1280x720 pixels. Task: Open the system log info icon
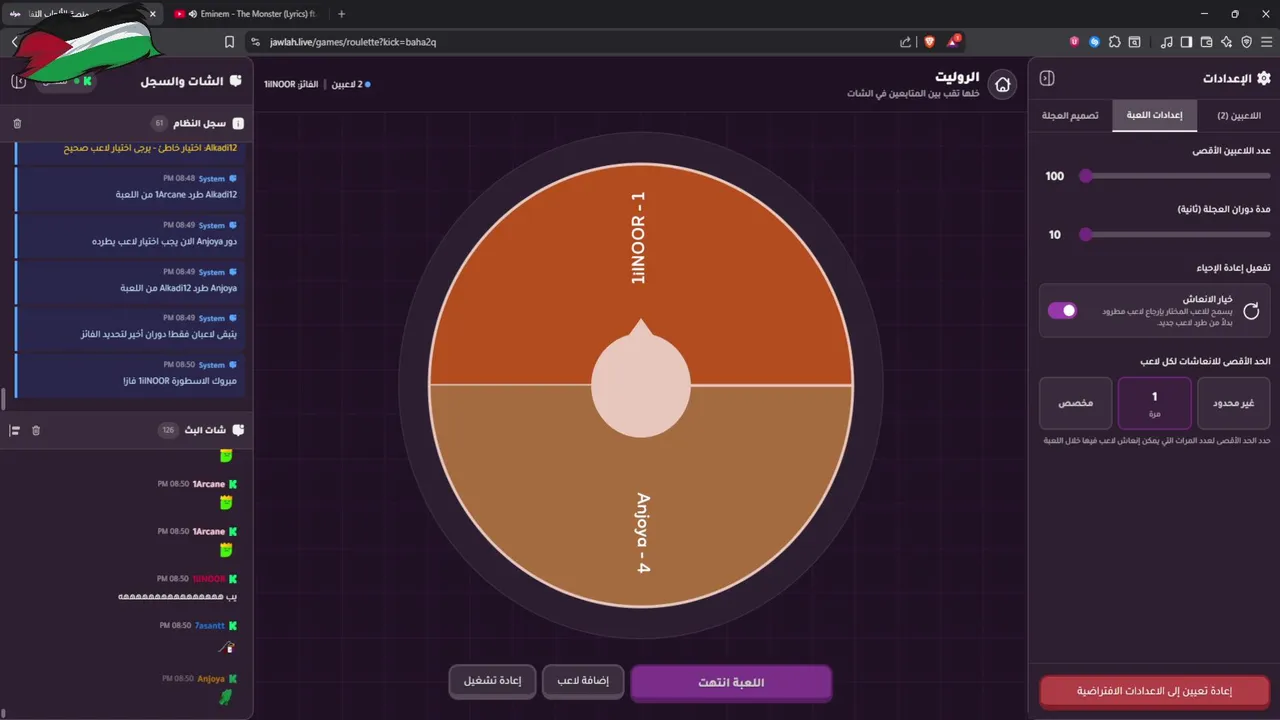[x=238, y=123]
